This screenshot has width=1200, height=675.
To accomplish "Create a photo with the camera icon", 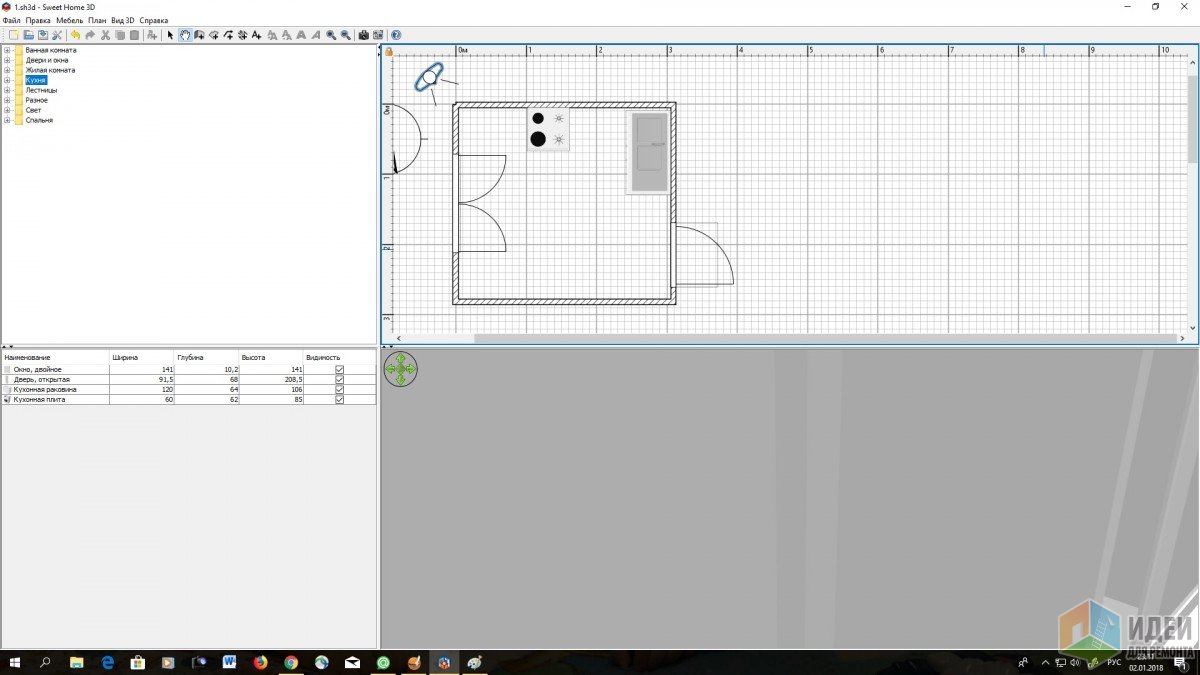I will tap(364, 35).
